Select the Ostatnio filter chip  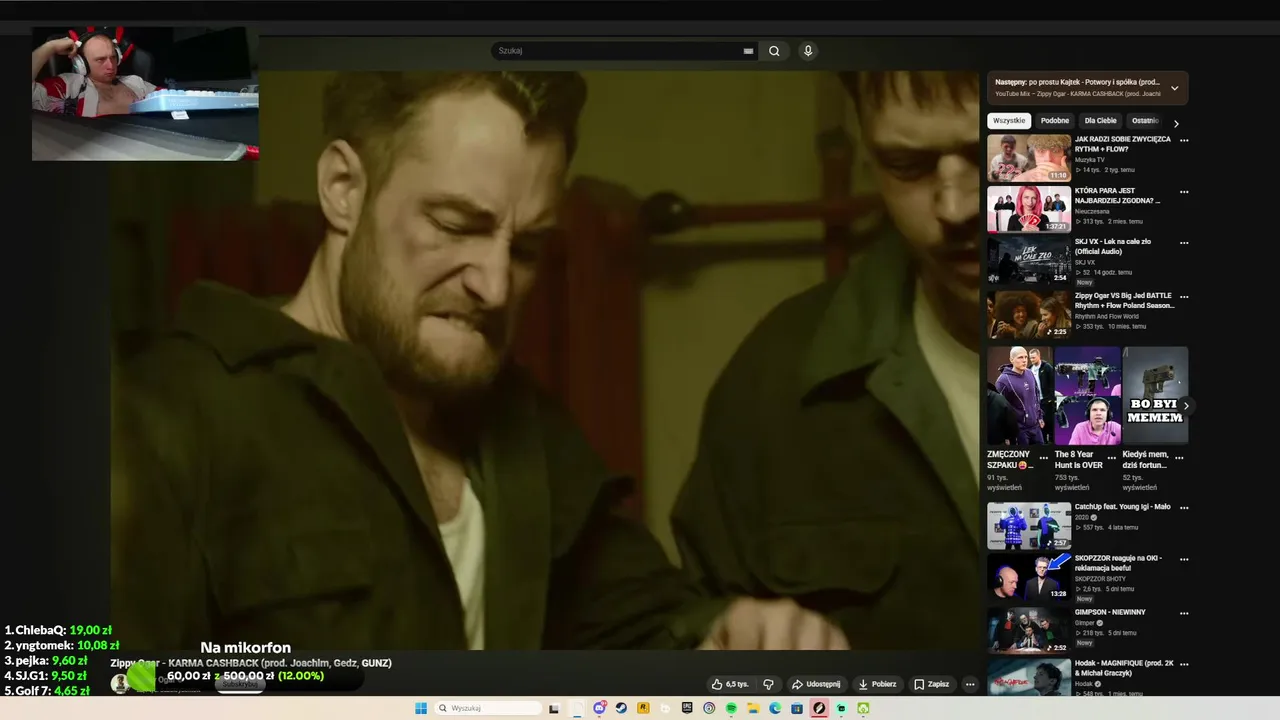click(x=1146, y=121)
